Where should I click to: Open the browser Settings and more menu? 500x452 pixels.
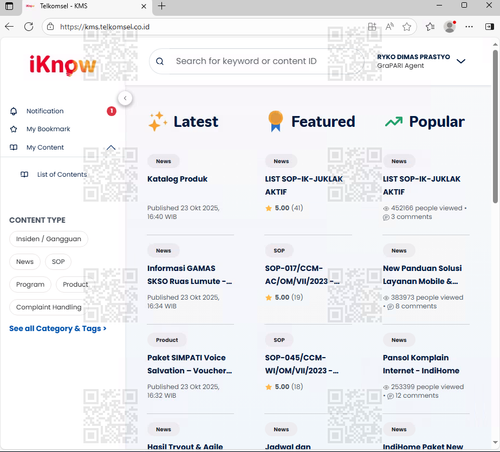(469, 27)
